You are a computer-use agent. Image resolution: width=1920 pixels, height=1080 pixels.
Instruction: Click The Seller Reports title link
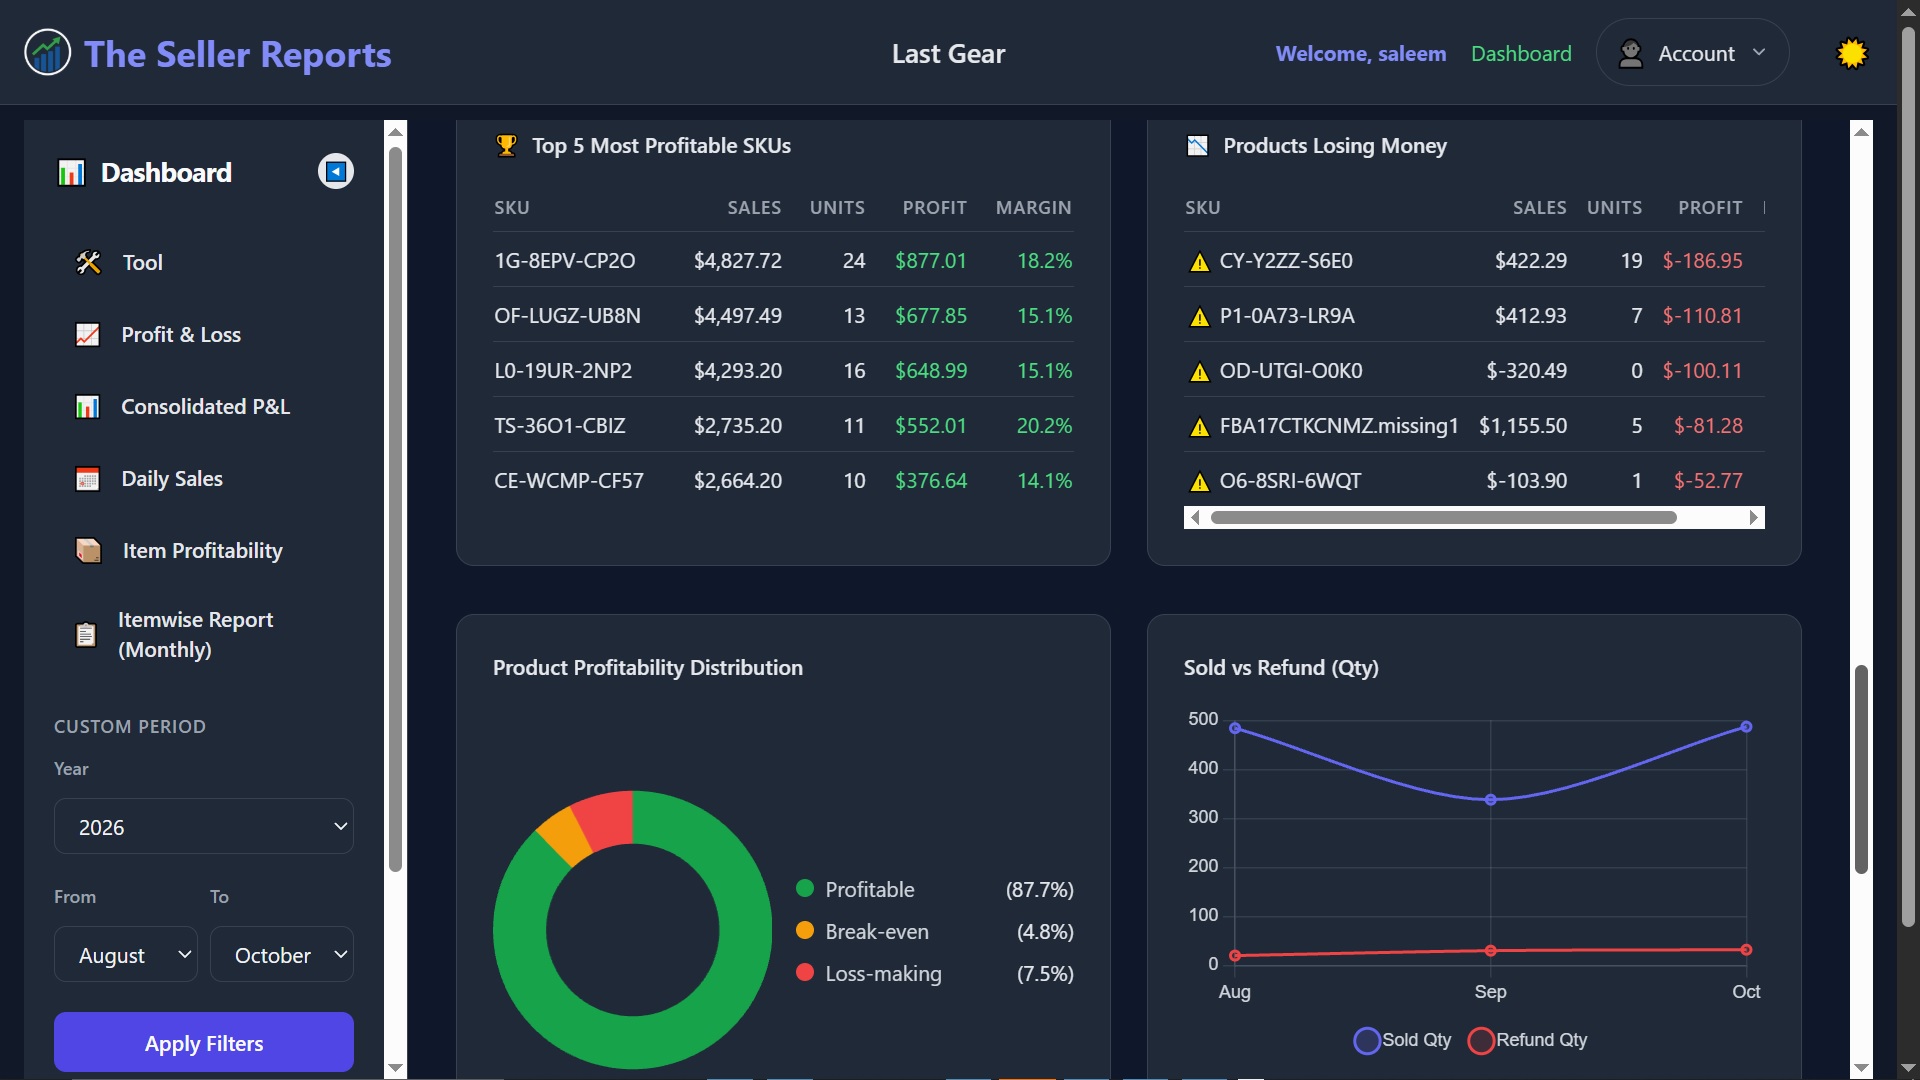pyautogui.click(x=238, y=54)
